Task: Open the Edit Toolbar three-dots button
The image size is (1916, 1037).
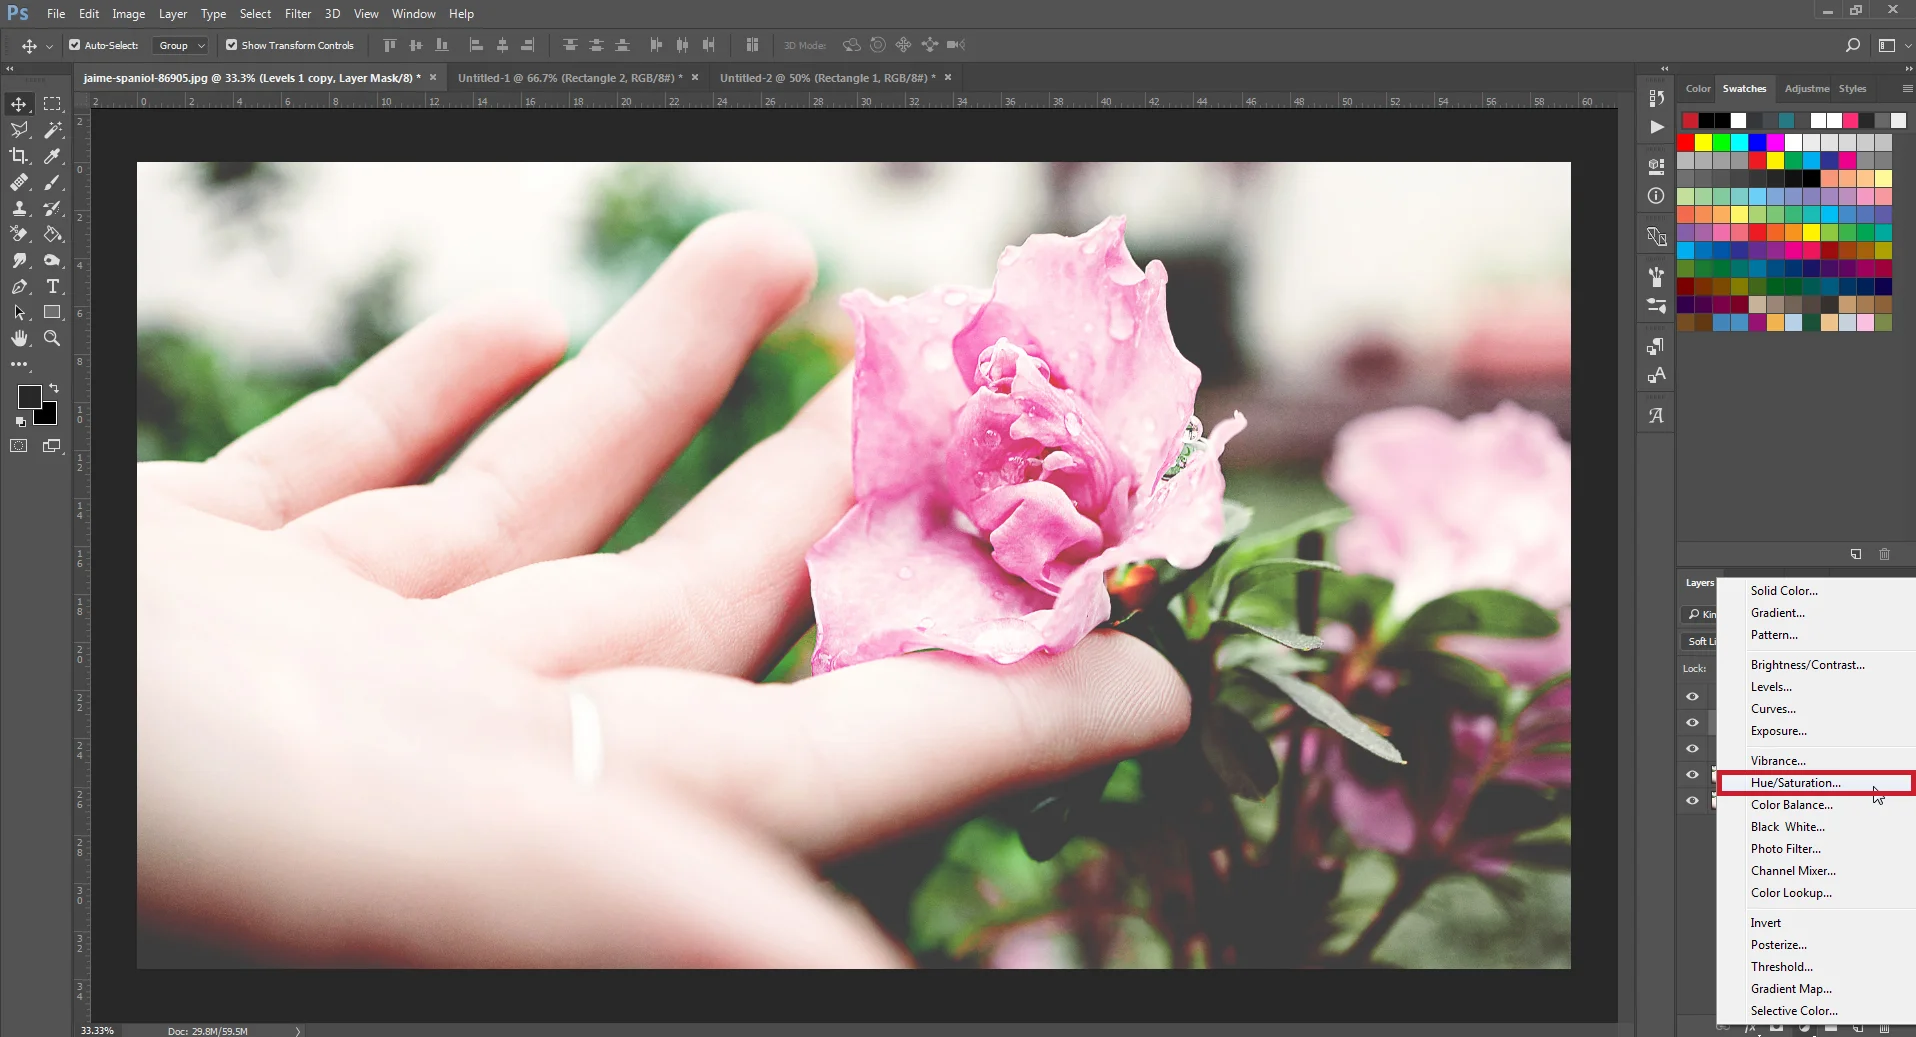Action: pyautogui.click(x=19, y=364)
